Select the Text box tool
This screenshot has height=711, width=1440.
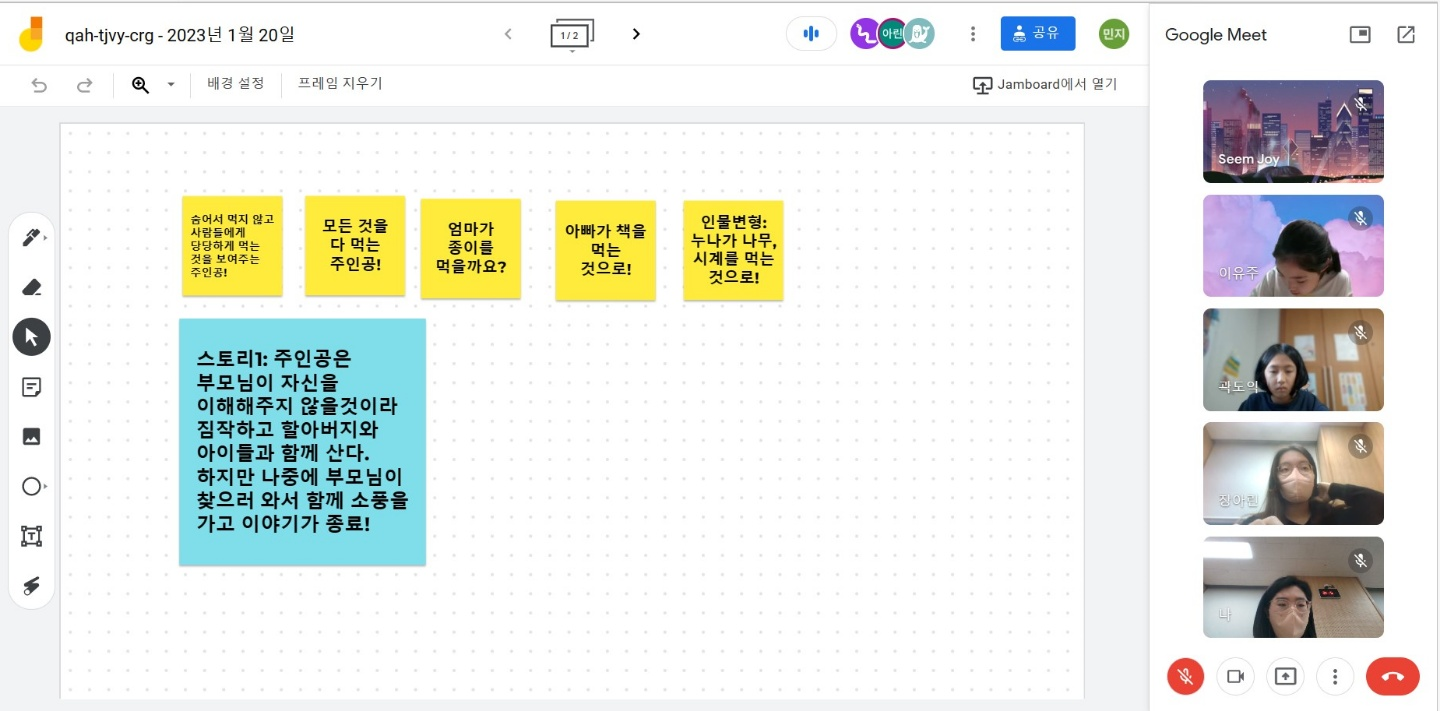point(31,536)
